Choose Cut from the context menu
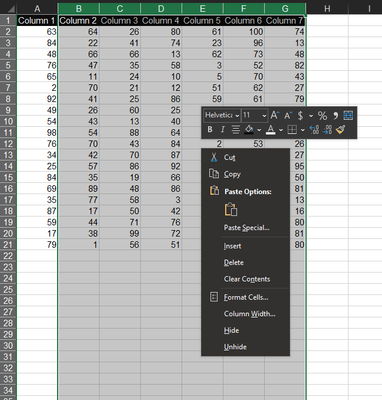The height and width of the screenshot is (400, 382). [x=245, y=157]
